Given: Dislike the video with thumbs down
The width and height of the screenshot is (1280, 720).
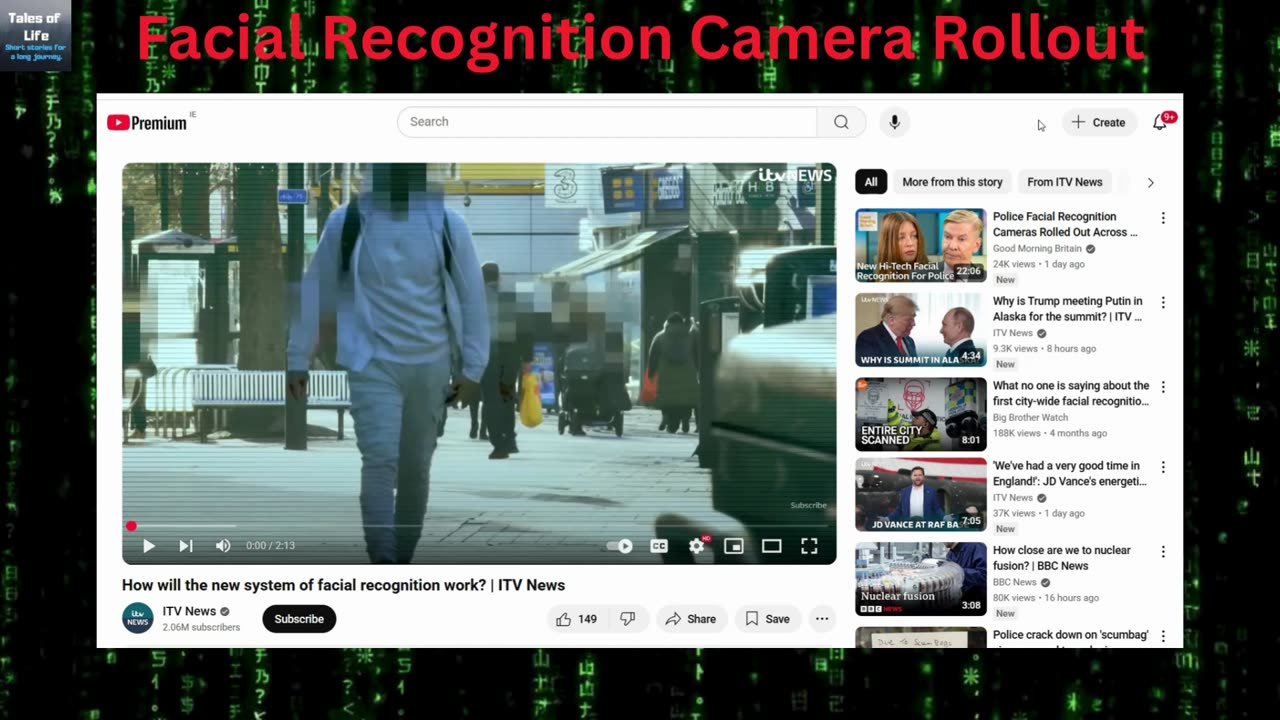Looking at the screenshot, I should click(x=628, y=619).
